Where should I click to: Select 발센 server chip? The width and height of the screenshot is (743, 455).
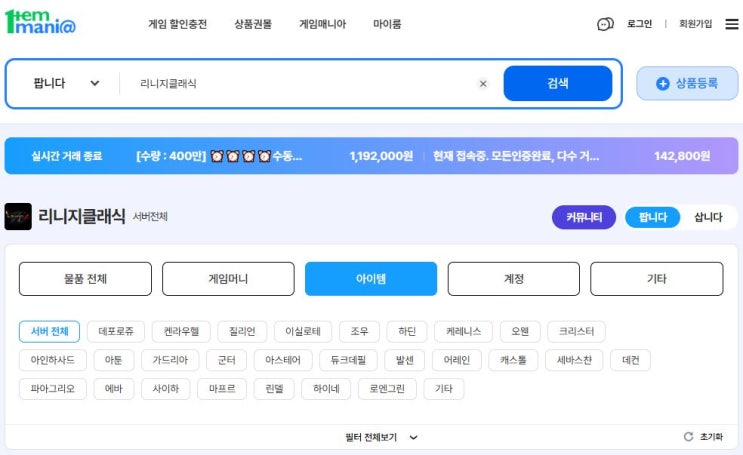coord(405,360)
